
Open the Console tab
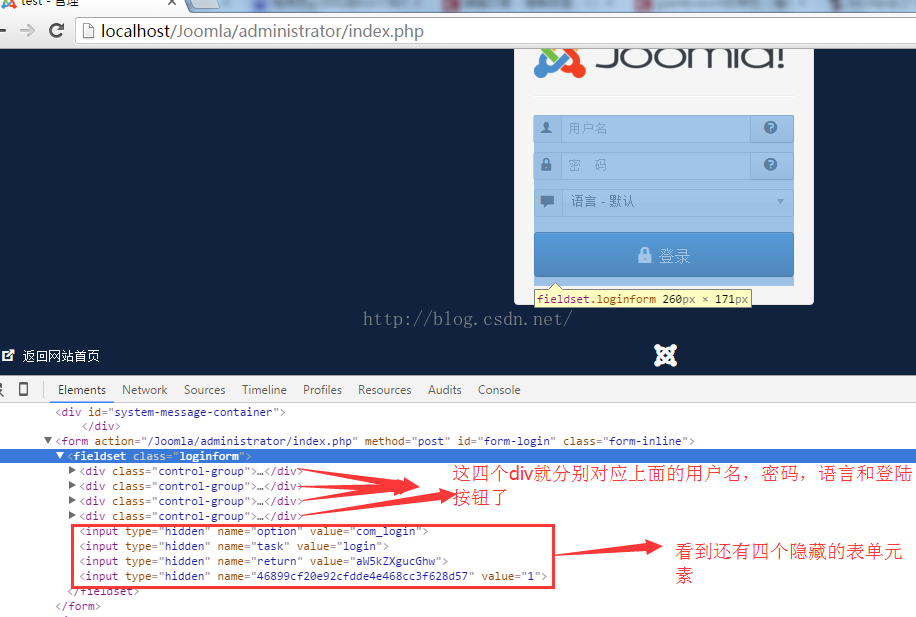pyautogui.click(x=499, y=390)
